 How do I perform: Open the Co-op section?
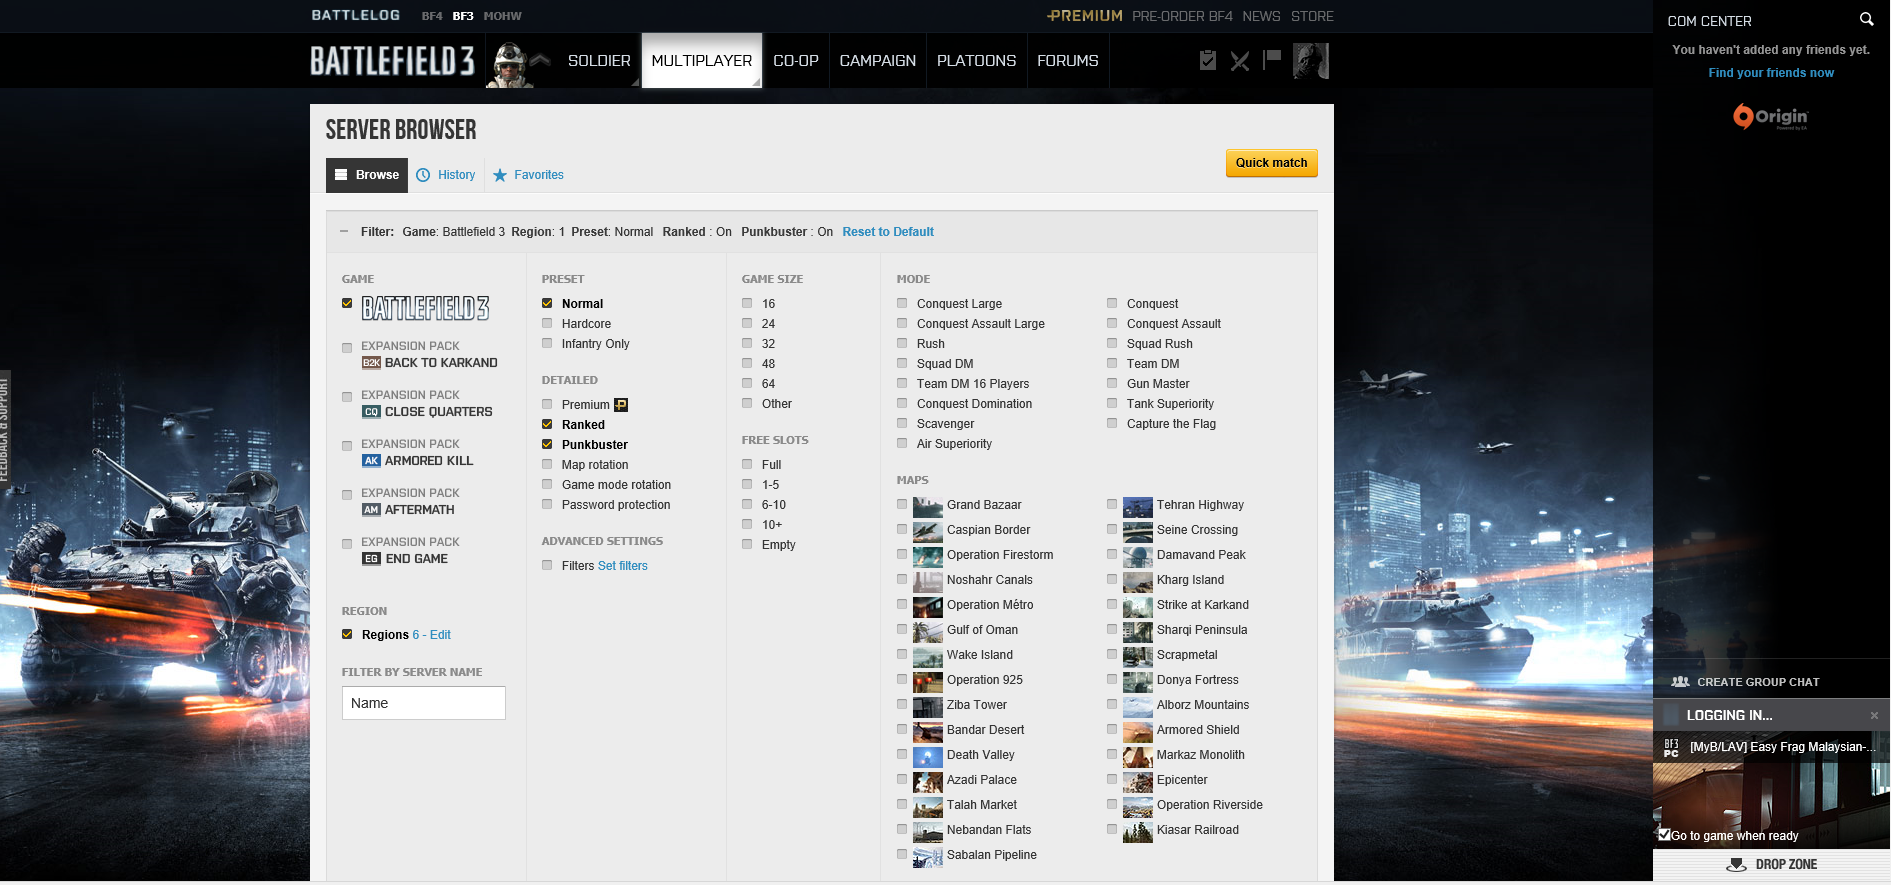796,61
